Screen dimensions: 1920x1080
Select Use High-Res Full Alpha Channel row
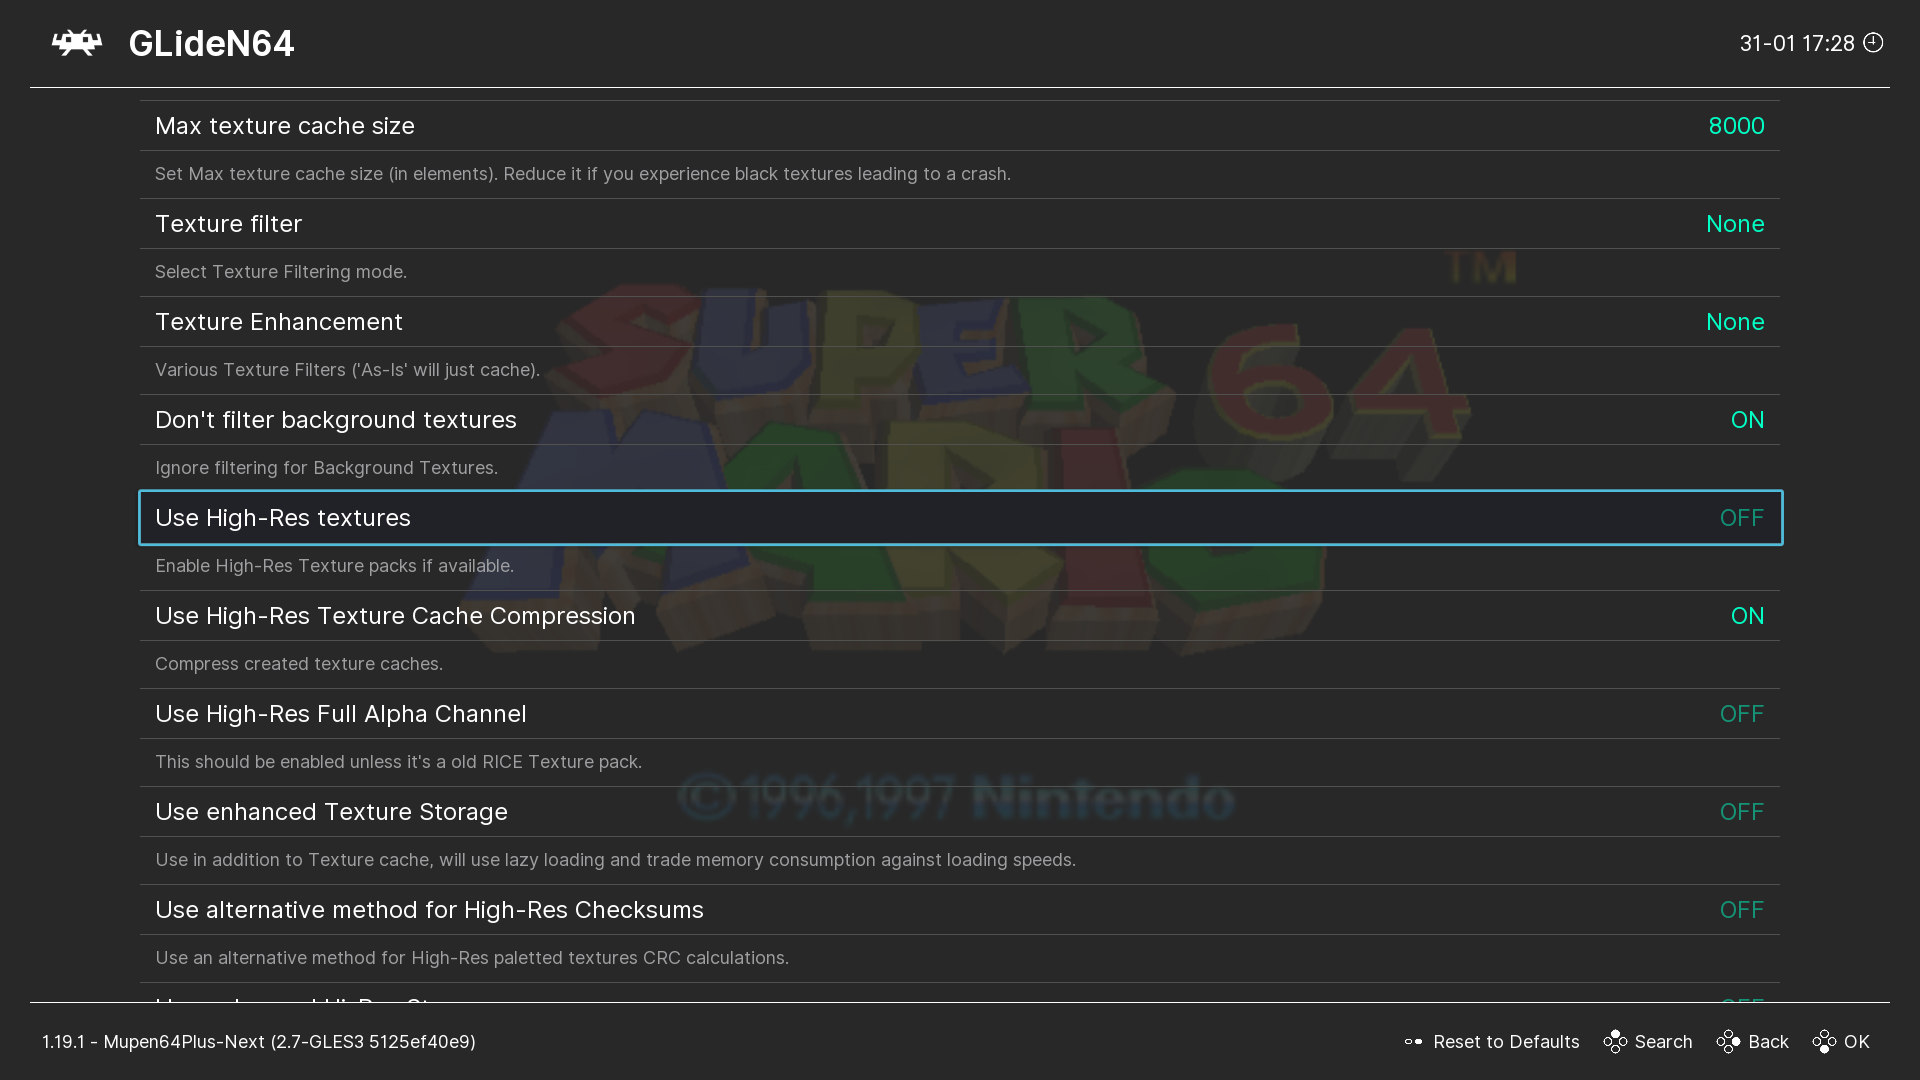click(960, 714)
